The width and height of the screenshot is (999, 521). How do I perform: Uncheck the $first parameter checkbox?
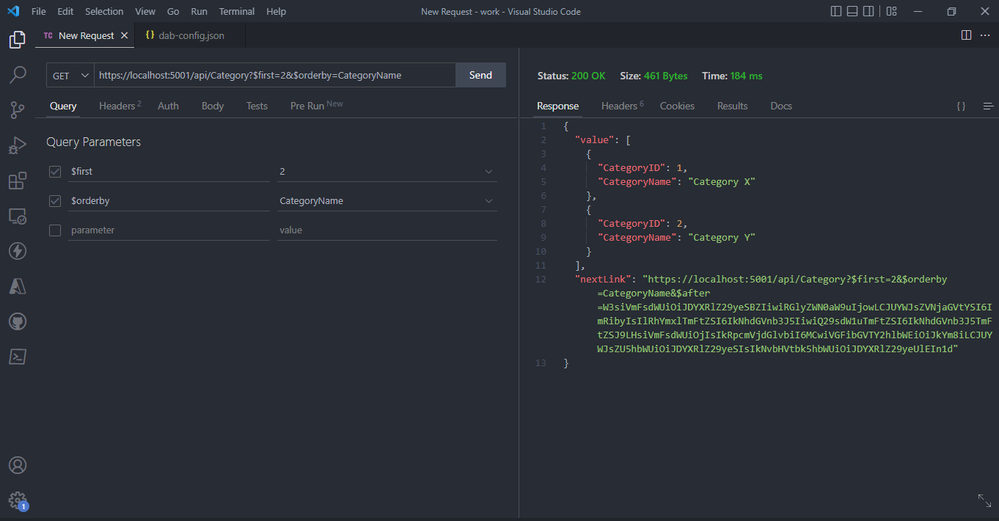[55, 171]
